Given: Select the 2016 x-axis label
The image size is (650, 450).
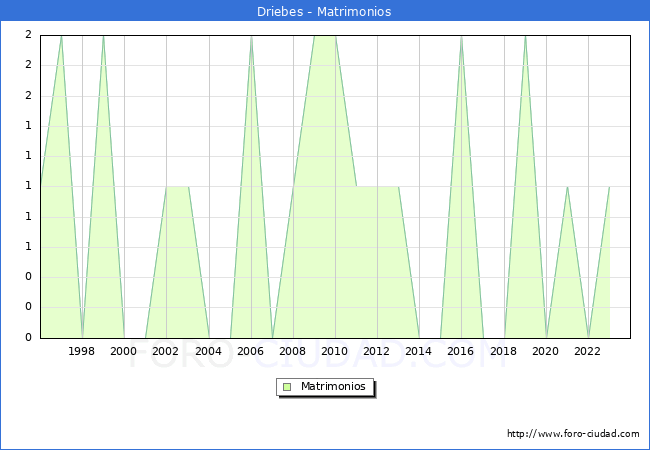Looking at the screenshot, I should point(460,351).
